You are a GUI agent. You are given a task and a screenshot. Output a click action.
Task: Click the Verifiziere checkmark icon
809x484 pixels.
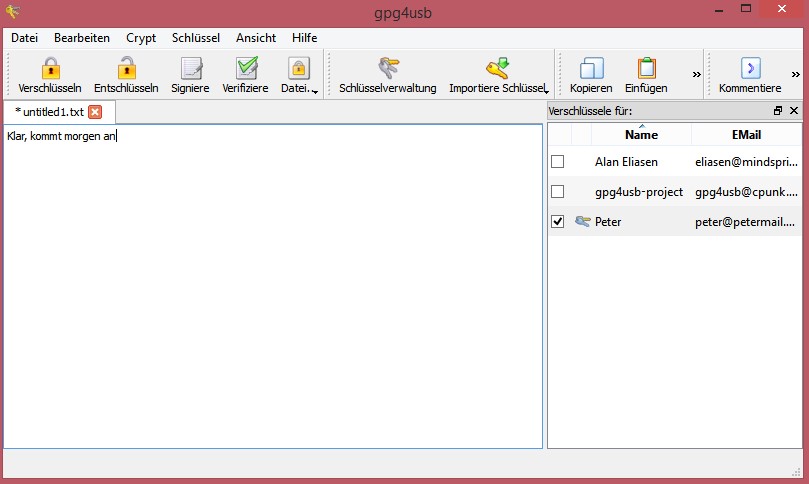pos(245,68)
